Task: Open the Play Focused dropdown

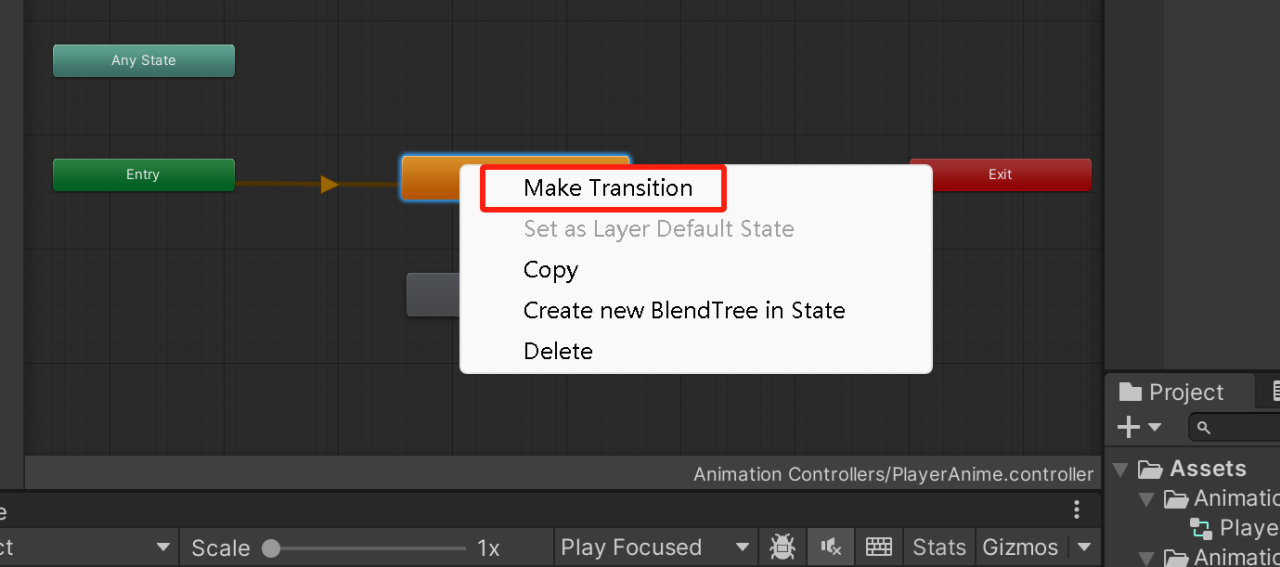Action: pyautogui.click(x=656, y=548)
